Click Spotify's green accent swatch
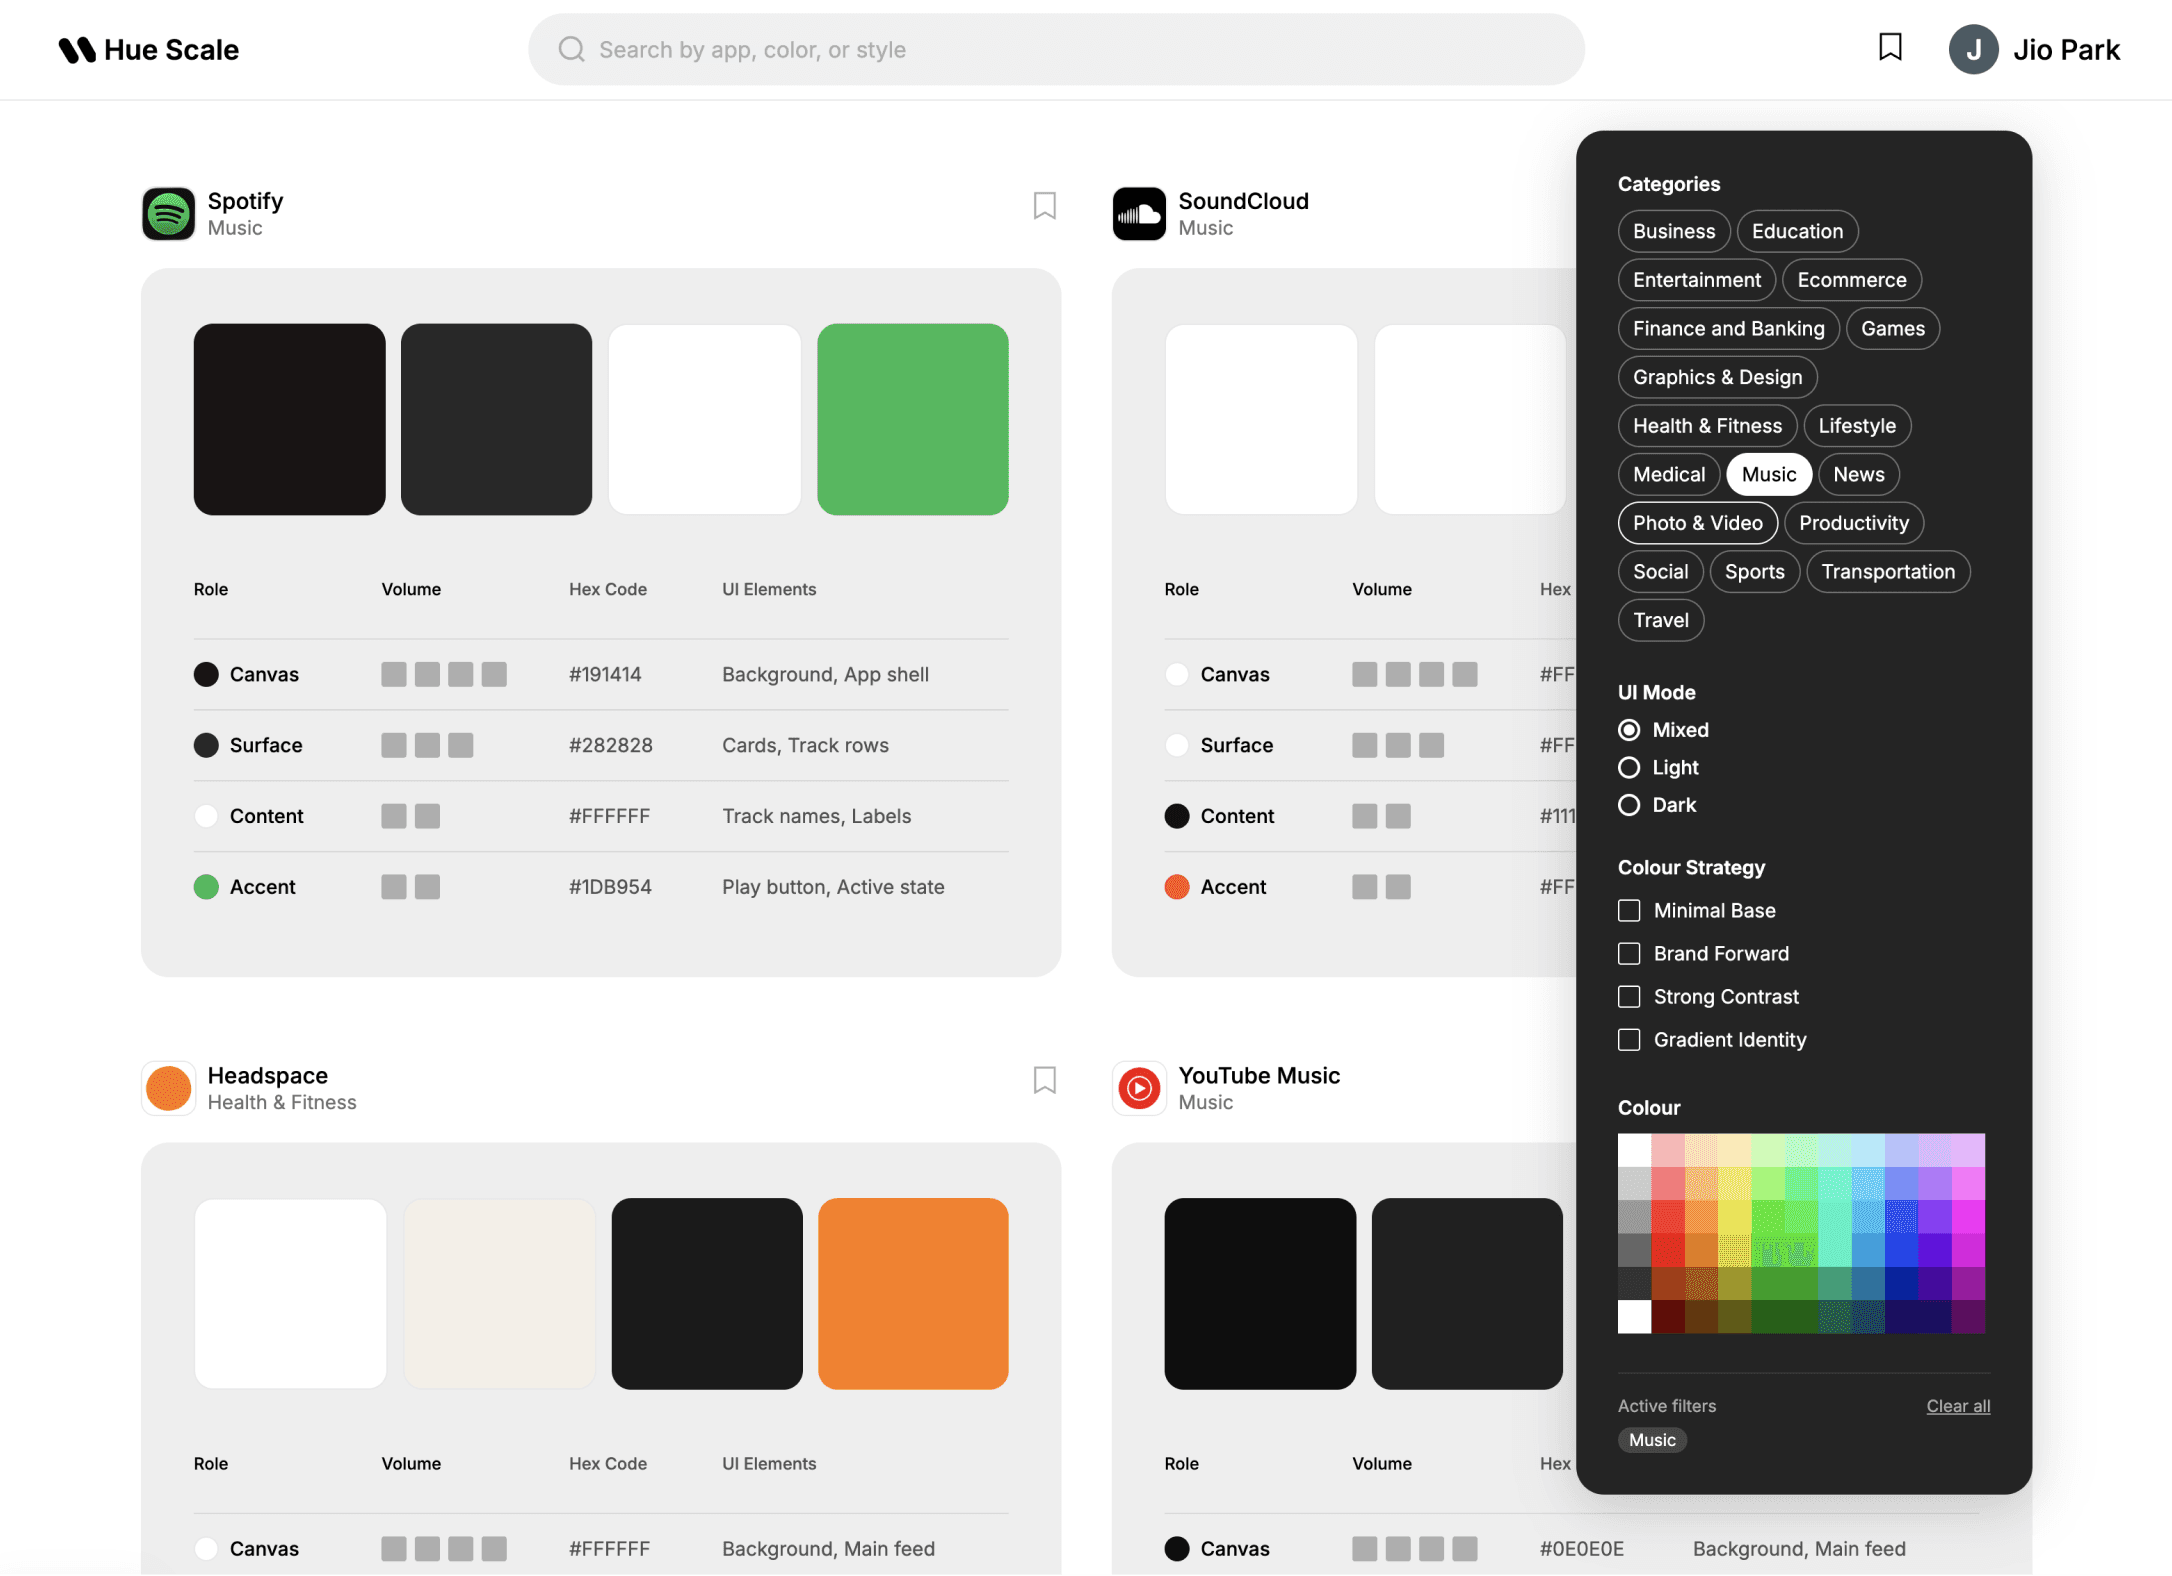2172x1576 pixels. click(912, 419)
